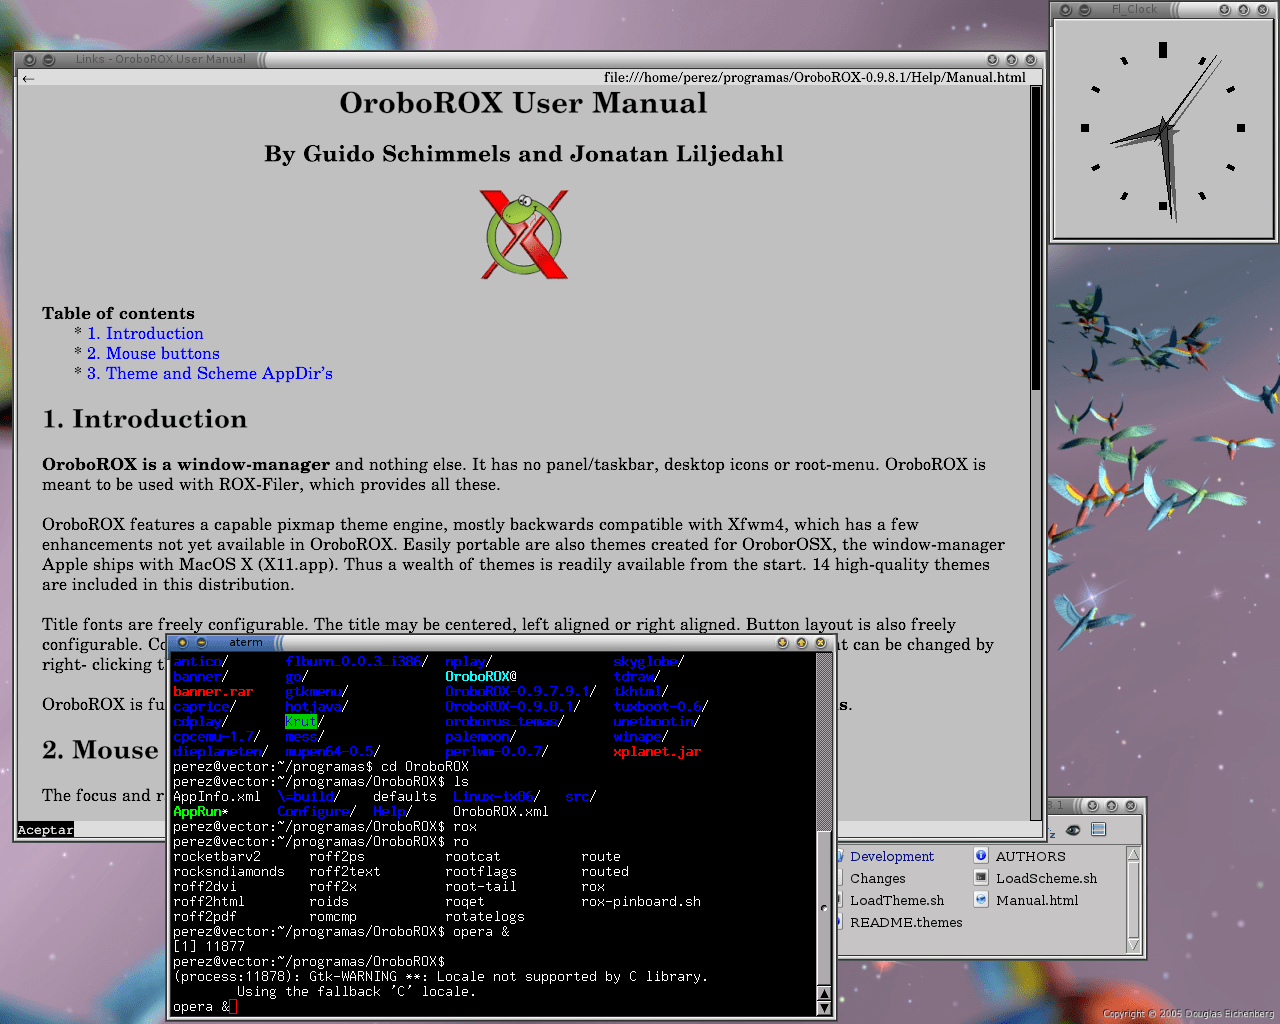The width and height of the screenshot is (1280, 1024).
Task: Select LoadTheme.sh label in ROX-Filer
Action: (897, 901)
